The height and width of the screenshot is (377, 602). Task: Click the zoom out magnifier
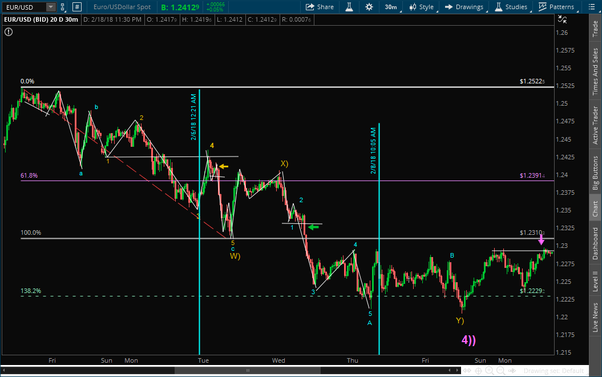pos(501,370)
